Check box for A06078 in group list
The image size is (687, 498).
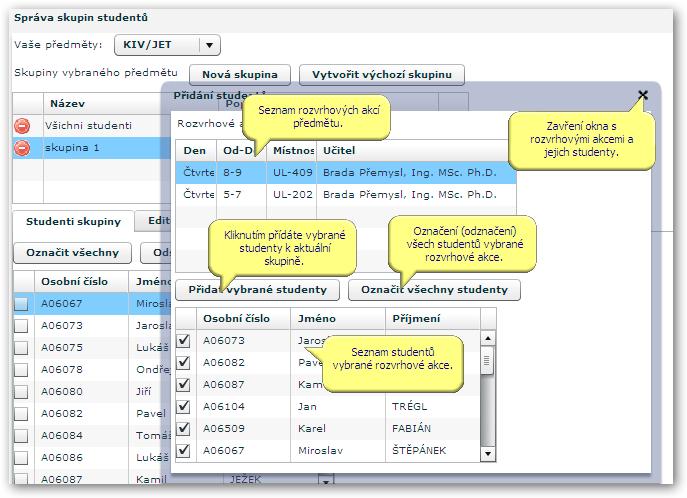[x=21, y=369]
